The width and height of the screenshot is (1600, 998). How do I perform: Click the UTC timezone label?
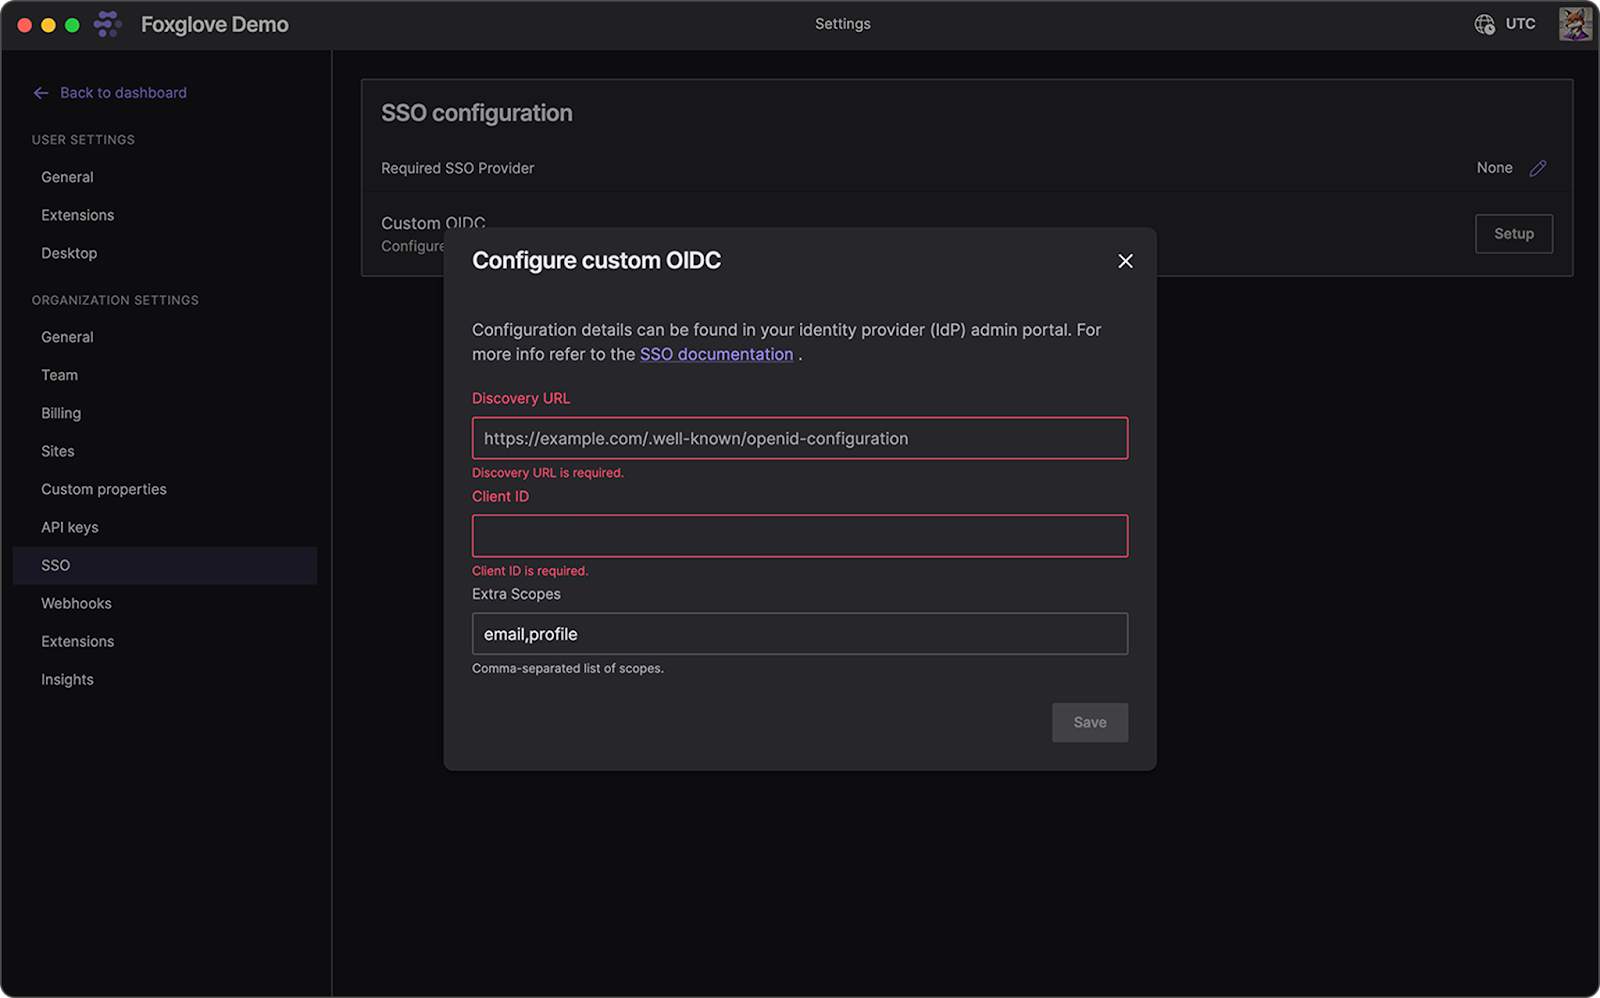(x=1520, y=24)
